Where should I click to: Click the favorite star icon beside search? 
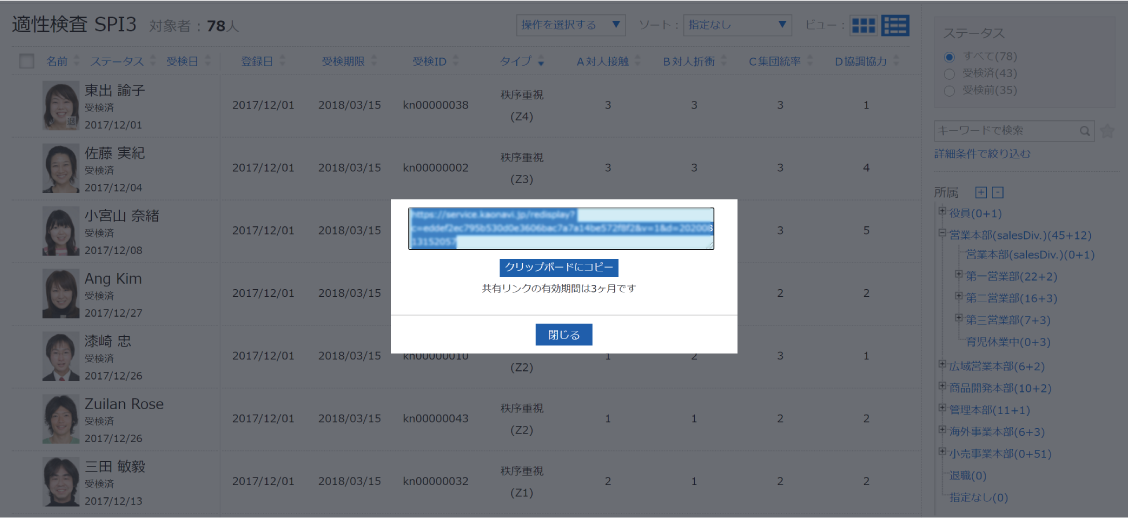coord(1107,131)
